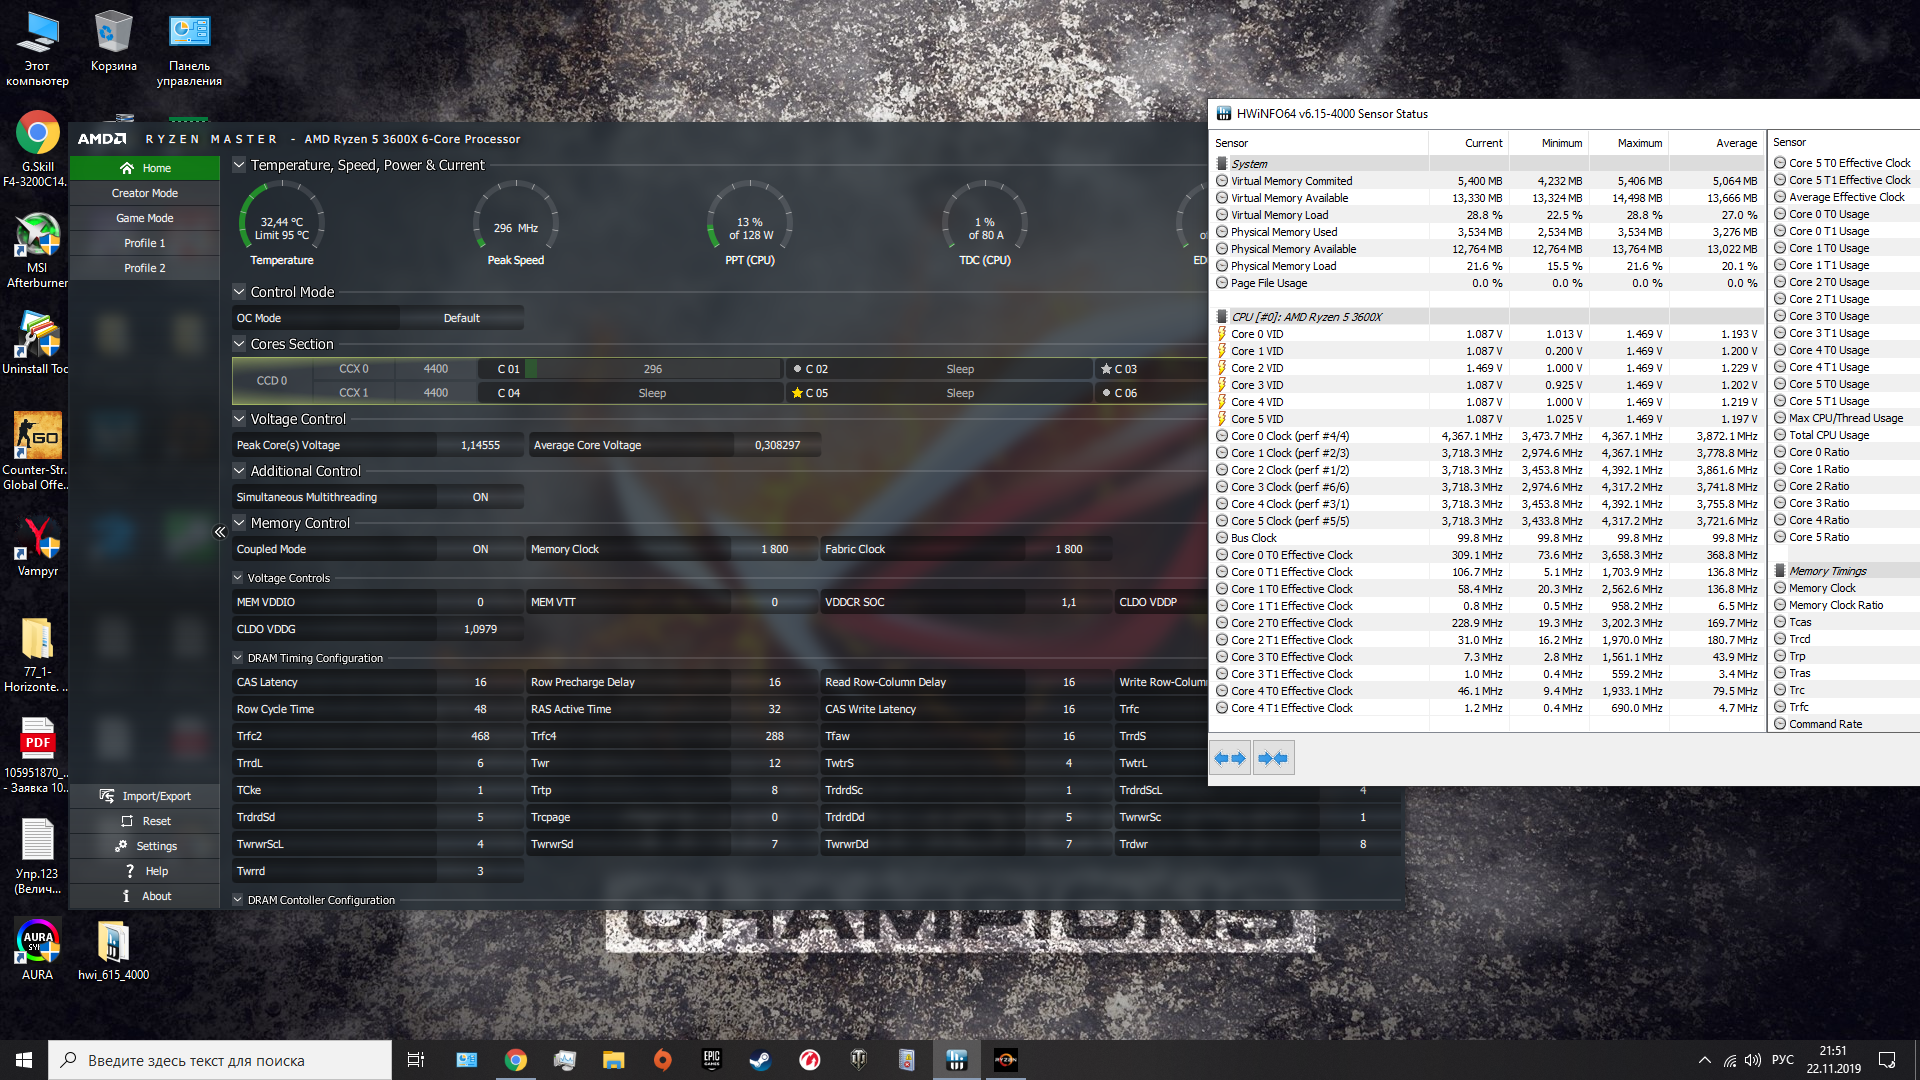Screen dimensions: 1920x1080
Task: Click the HWiNFO expand columns arrows button
Action: coord(1230,758)
